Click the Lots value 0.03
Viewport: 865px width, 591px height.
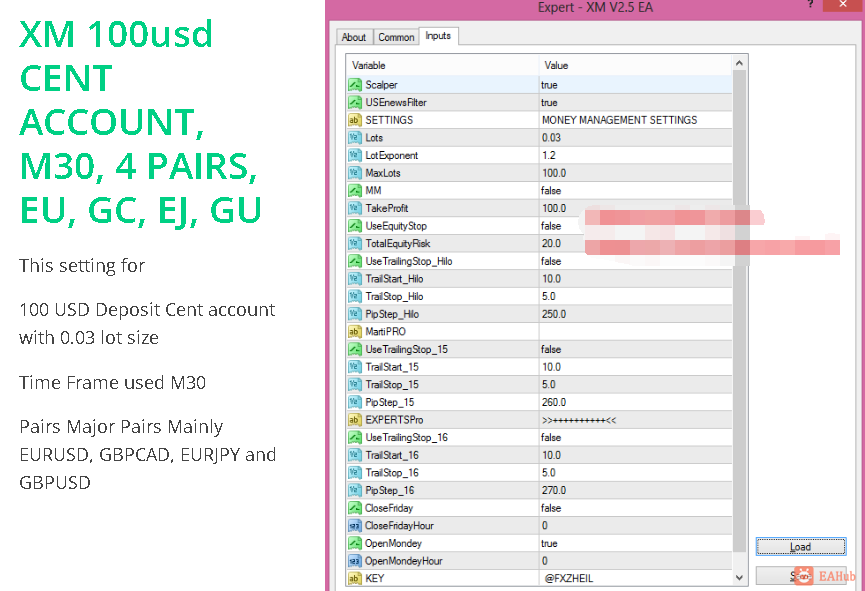551,138
